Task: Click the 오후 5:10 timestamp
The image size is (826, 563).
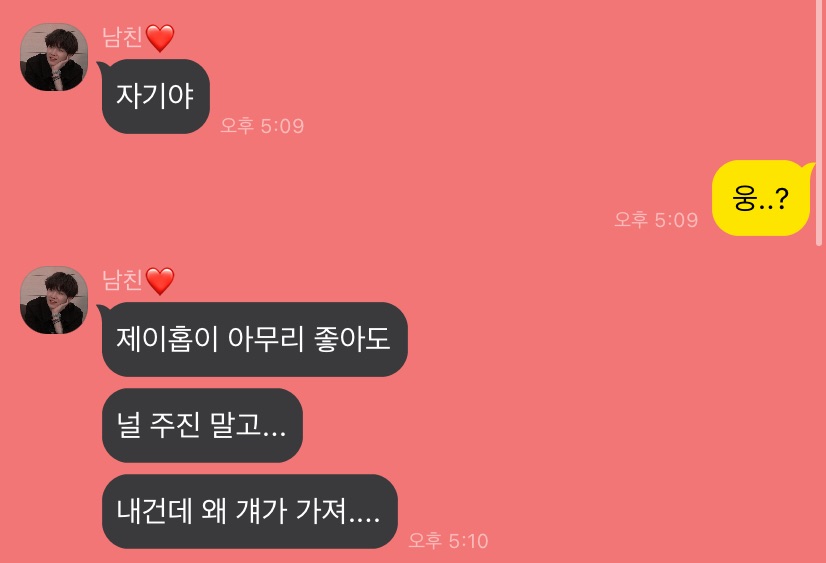Action: click(x=448, y=541)
